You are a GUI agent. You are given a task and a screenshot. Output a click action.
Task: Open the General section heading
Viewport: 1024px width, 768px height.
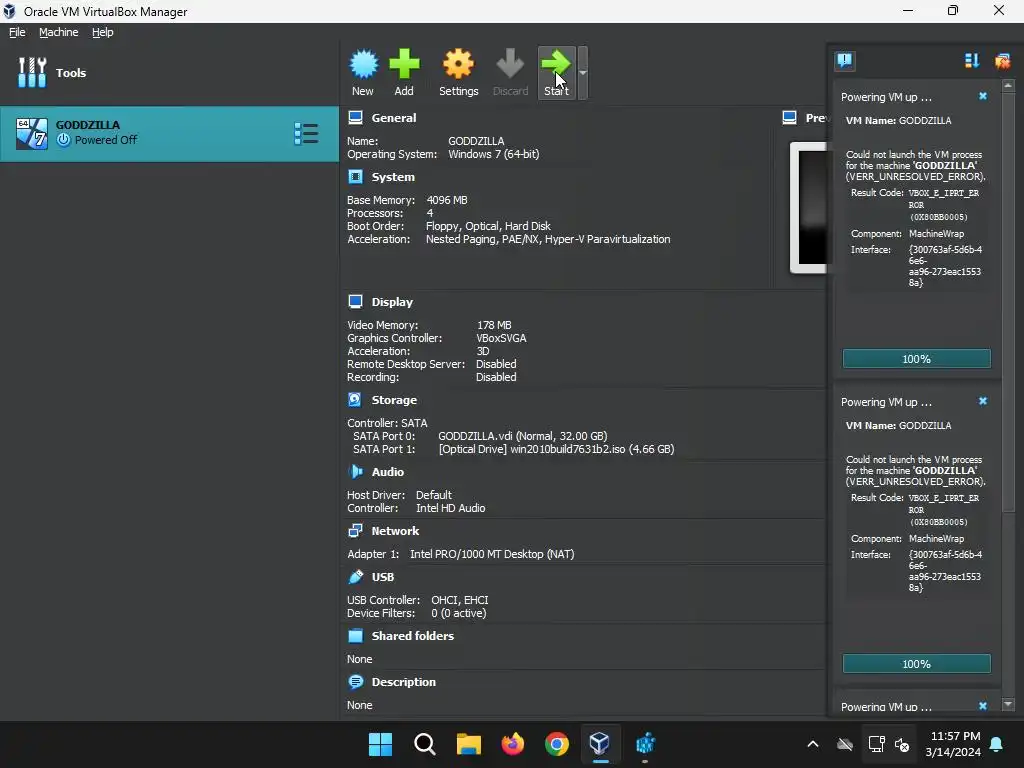(394, 118)
